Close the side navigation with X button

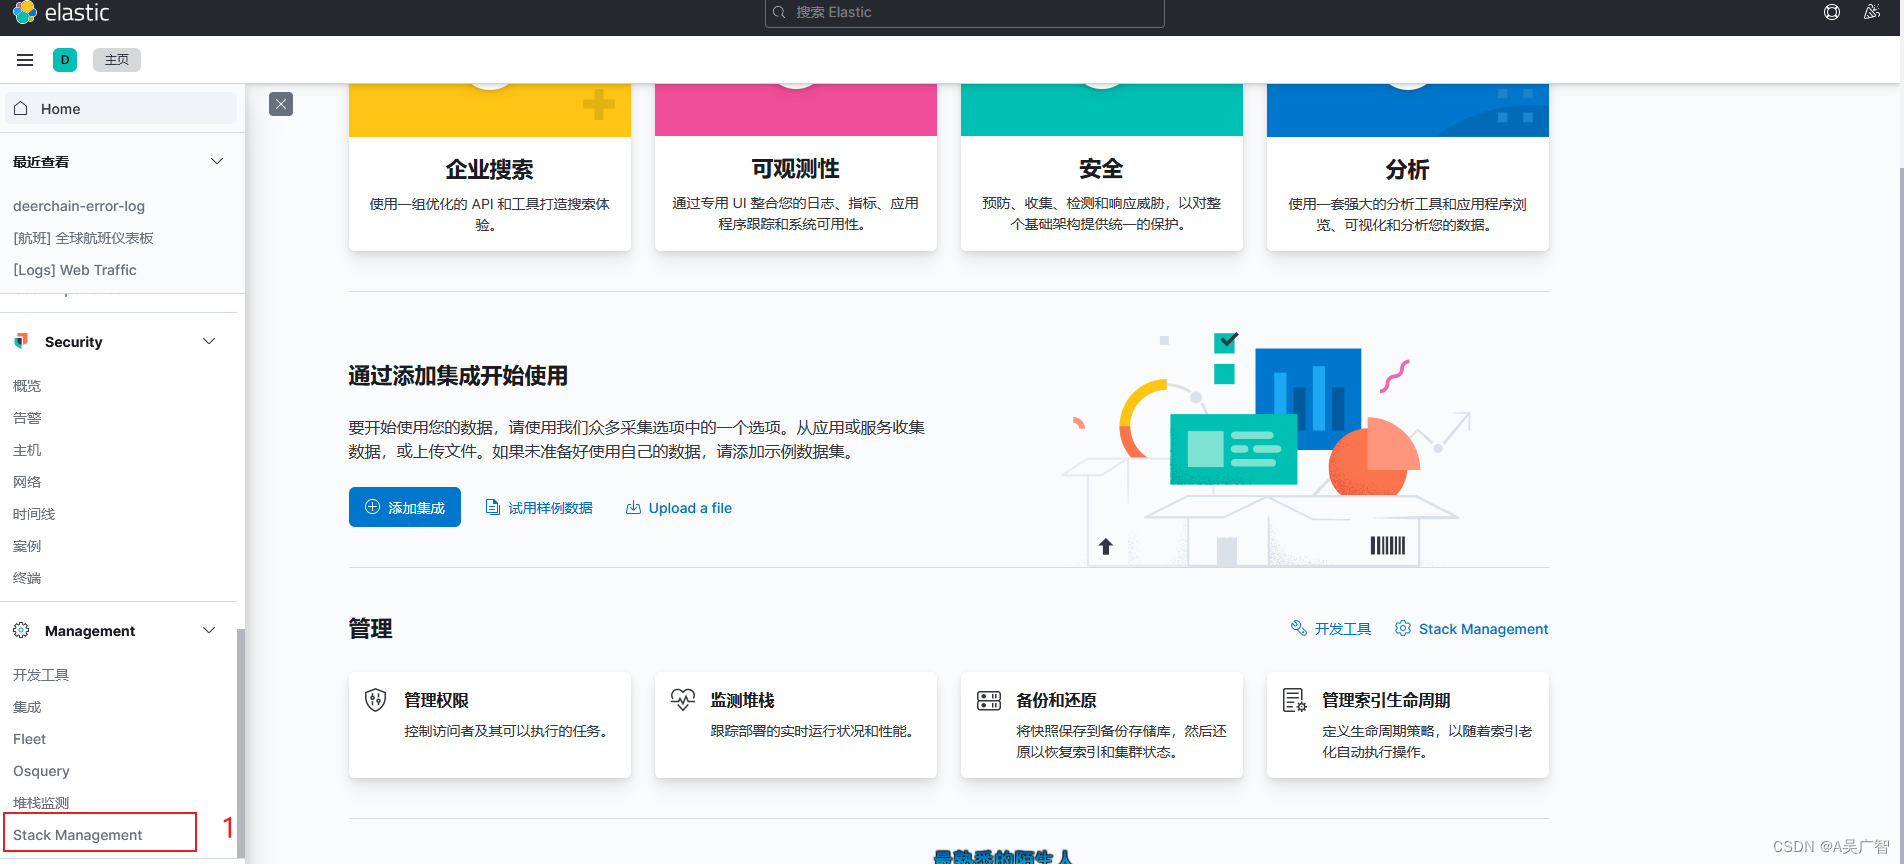coord(281,104)
